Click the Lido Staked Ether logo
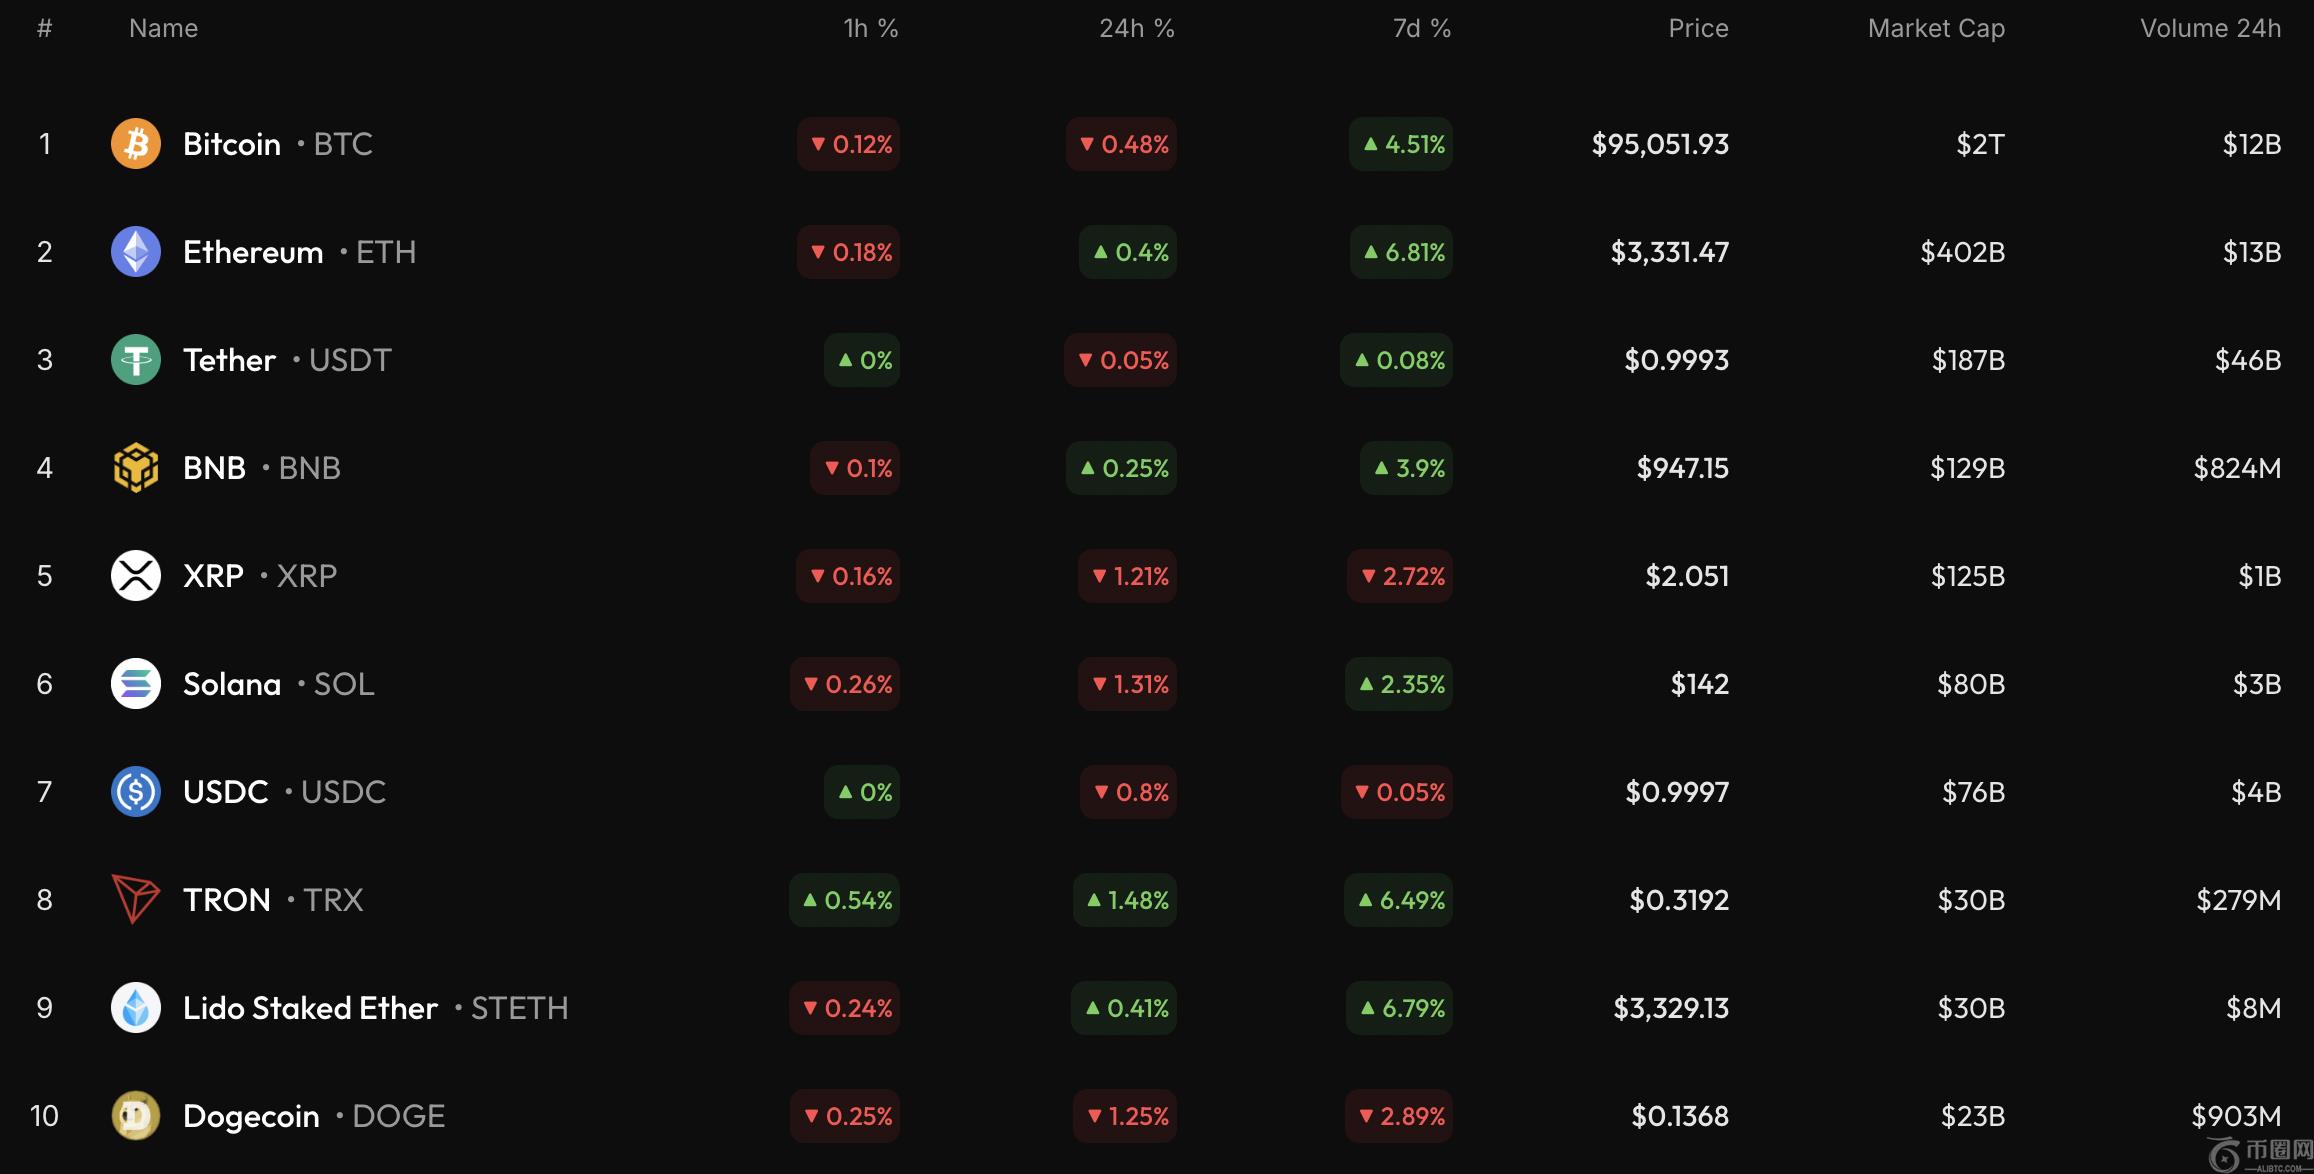Image resolution: width=2314 pixels, height=1174 pixels. 135,1008
